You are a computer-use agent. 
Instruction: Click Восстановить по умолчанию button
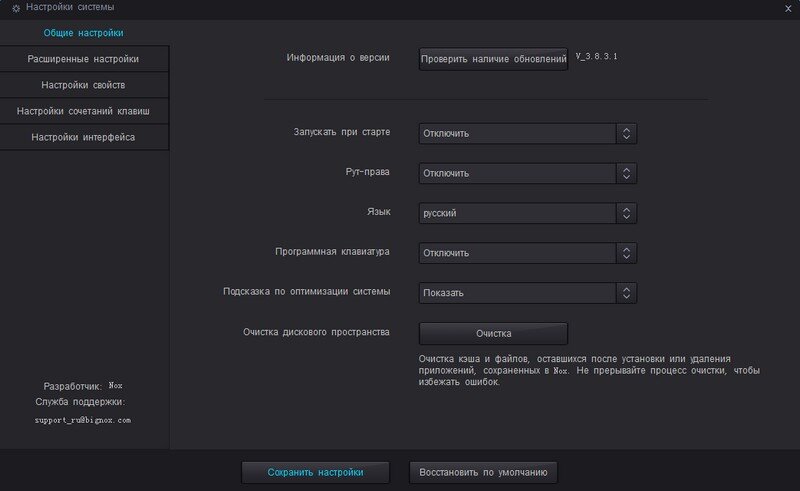(483, 473)
